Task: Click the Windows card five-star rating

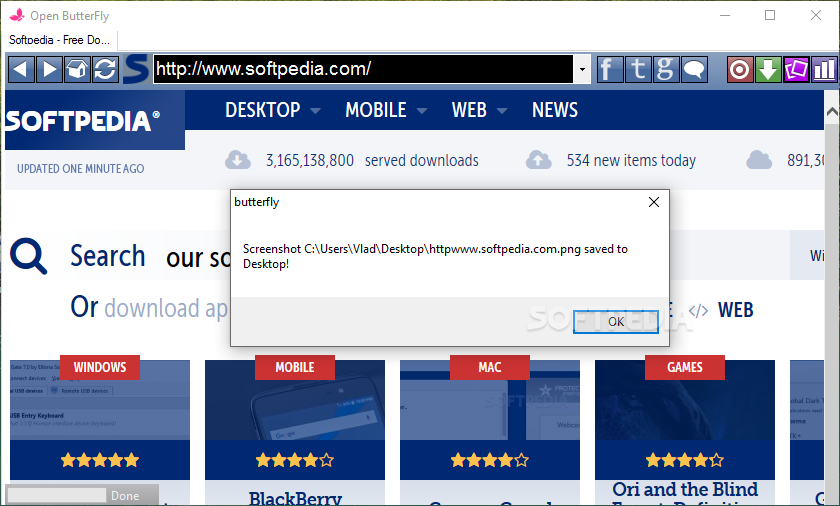Action: 100,460
